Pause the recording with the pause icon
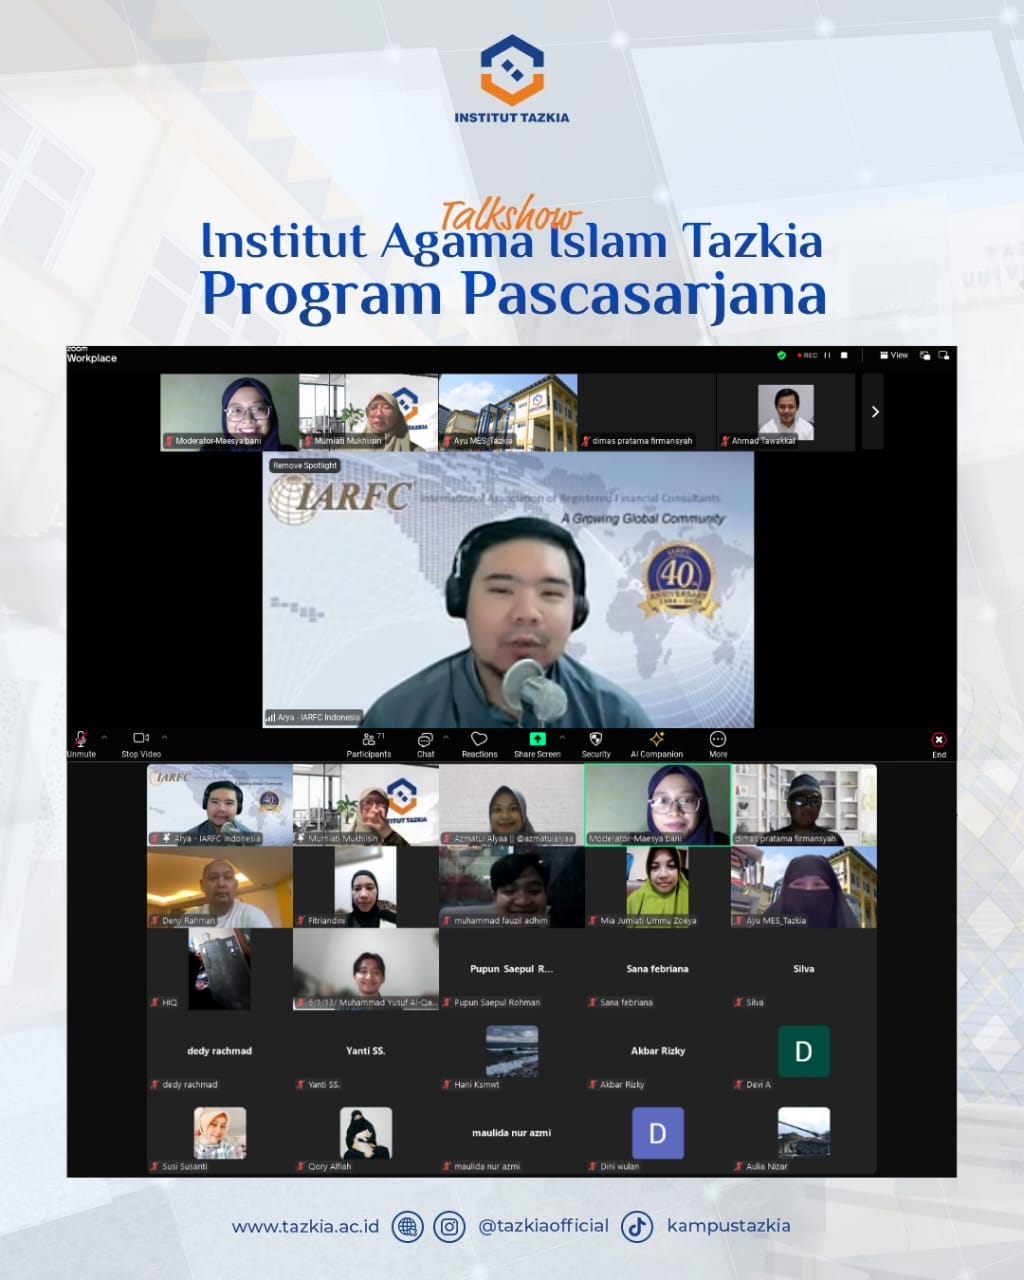 [x=827, y=355]
